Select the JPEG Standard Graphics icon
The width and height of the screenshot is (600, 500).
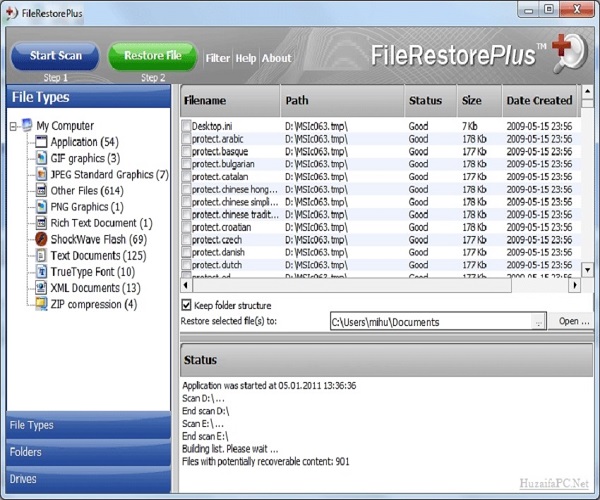pos(41,174)
